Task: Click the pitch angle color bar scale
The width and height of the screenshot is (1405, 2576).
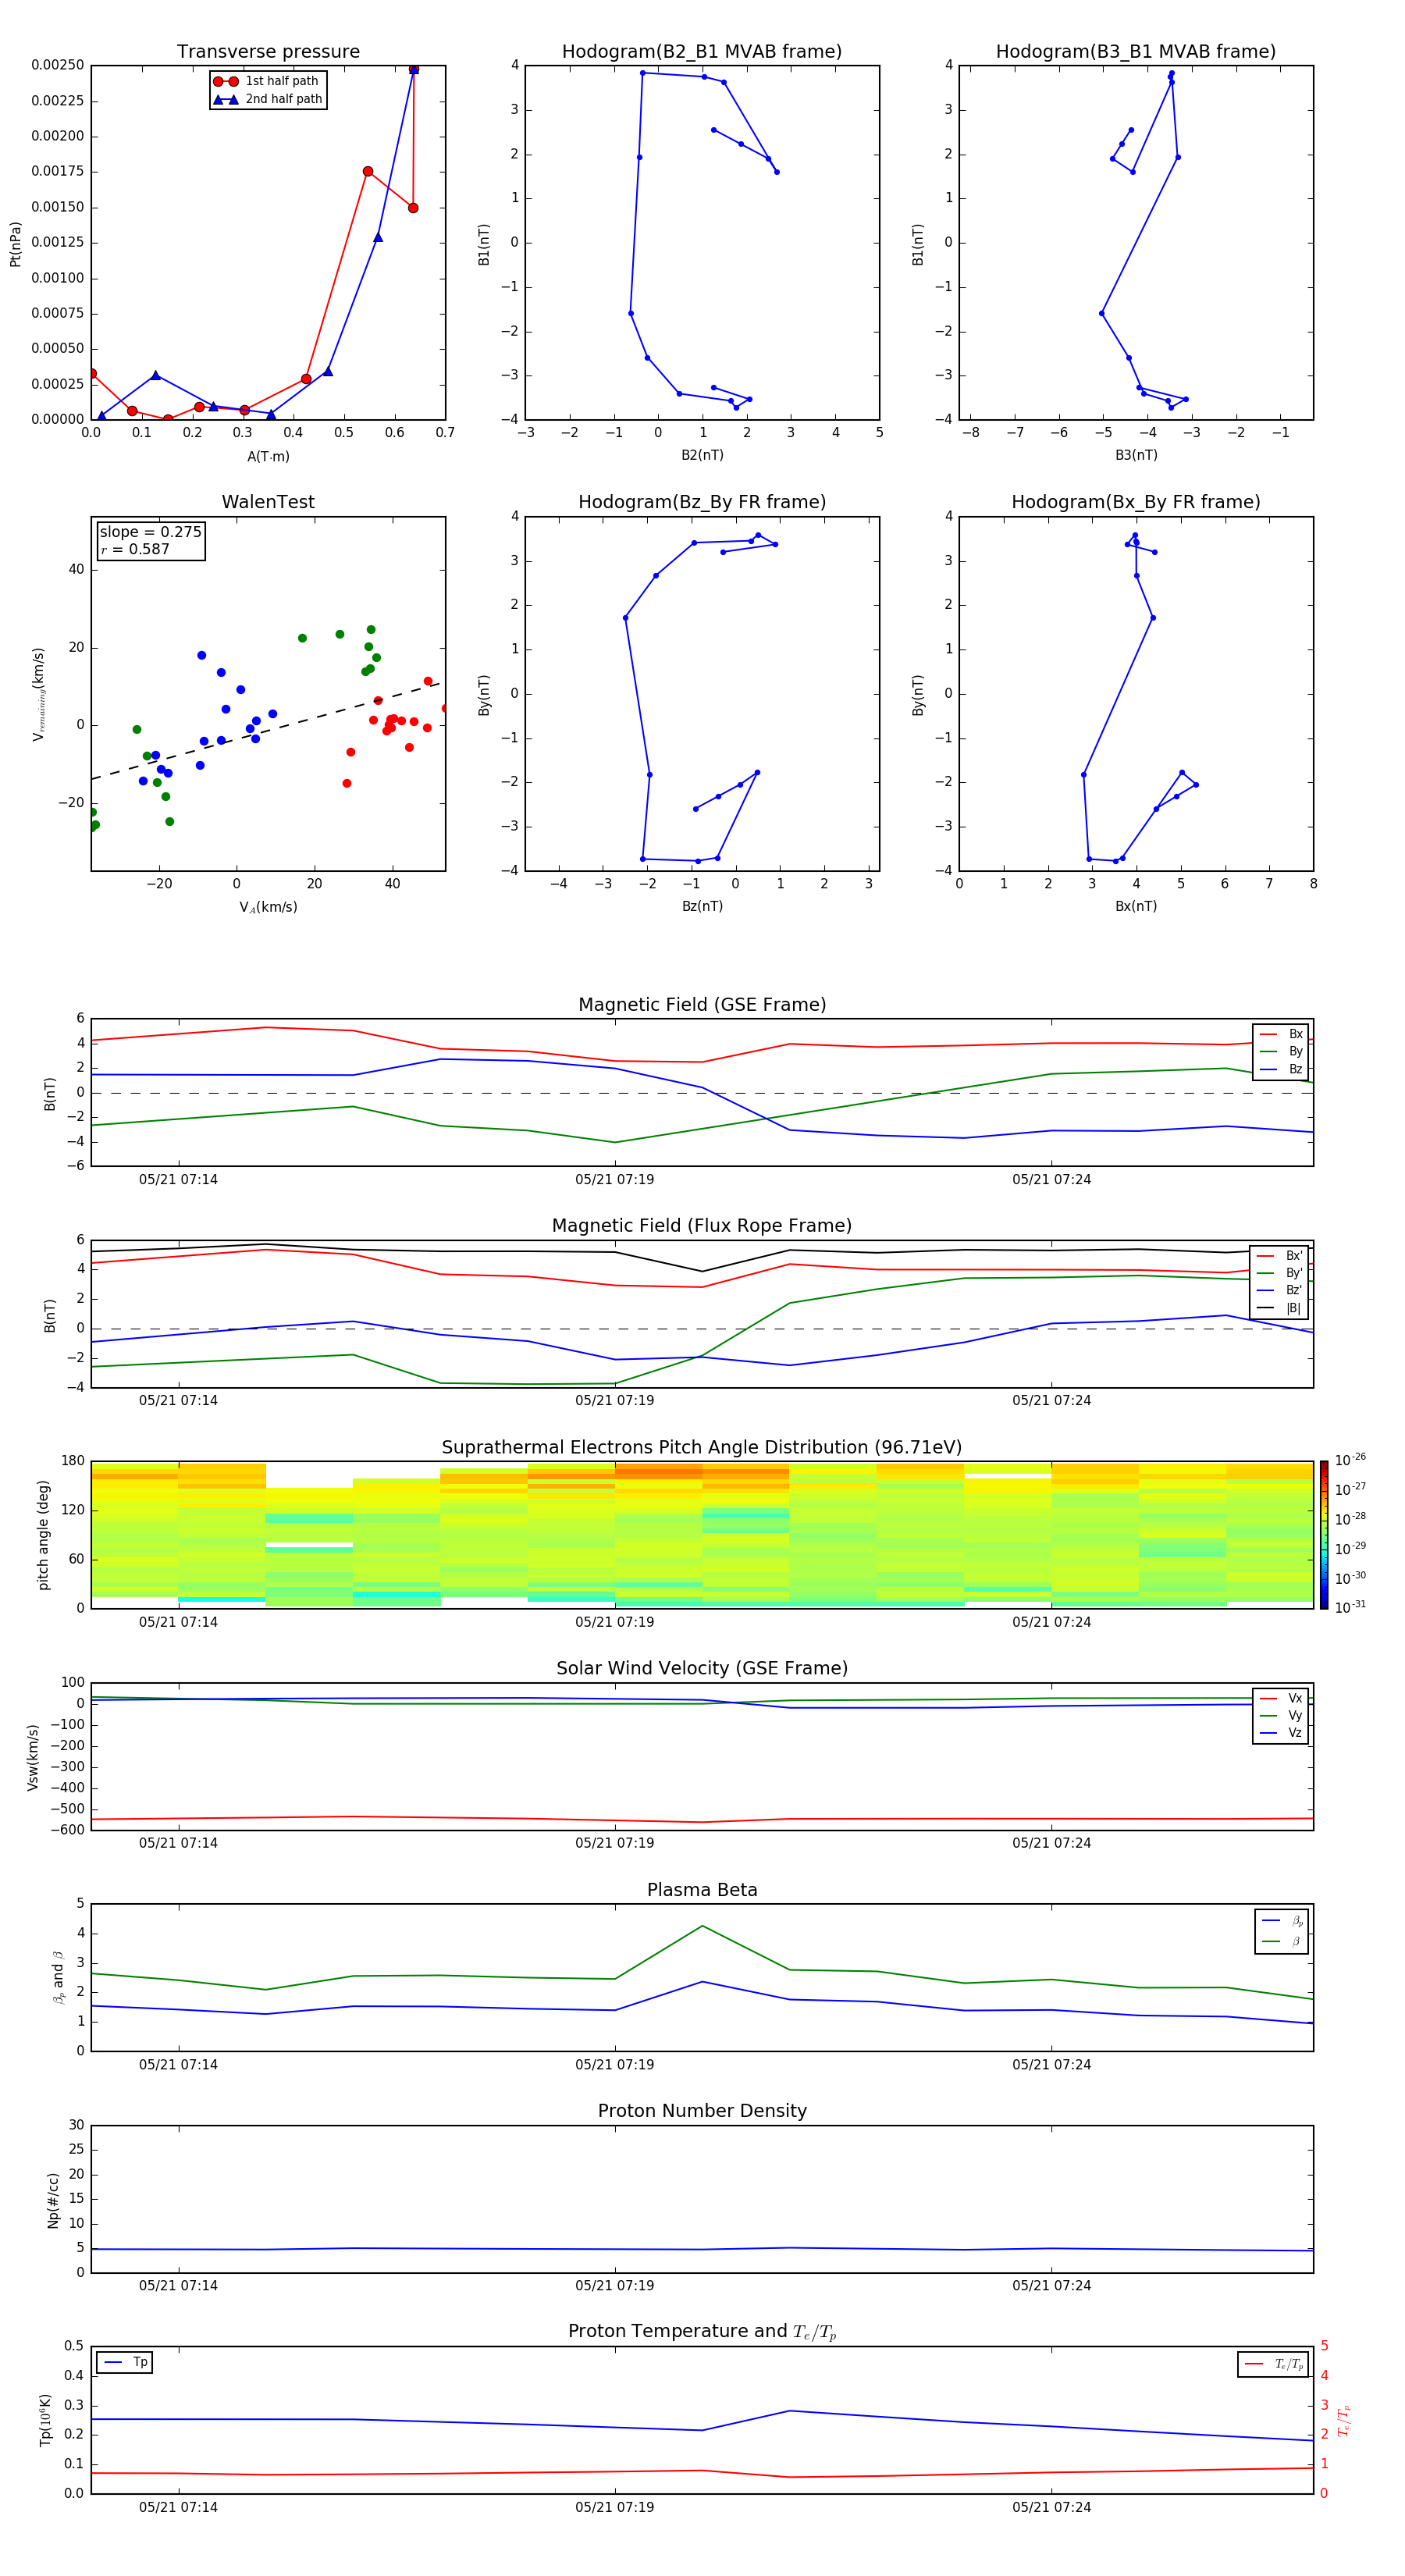Action: [1324, 1535]
